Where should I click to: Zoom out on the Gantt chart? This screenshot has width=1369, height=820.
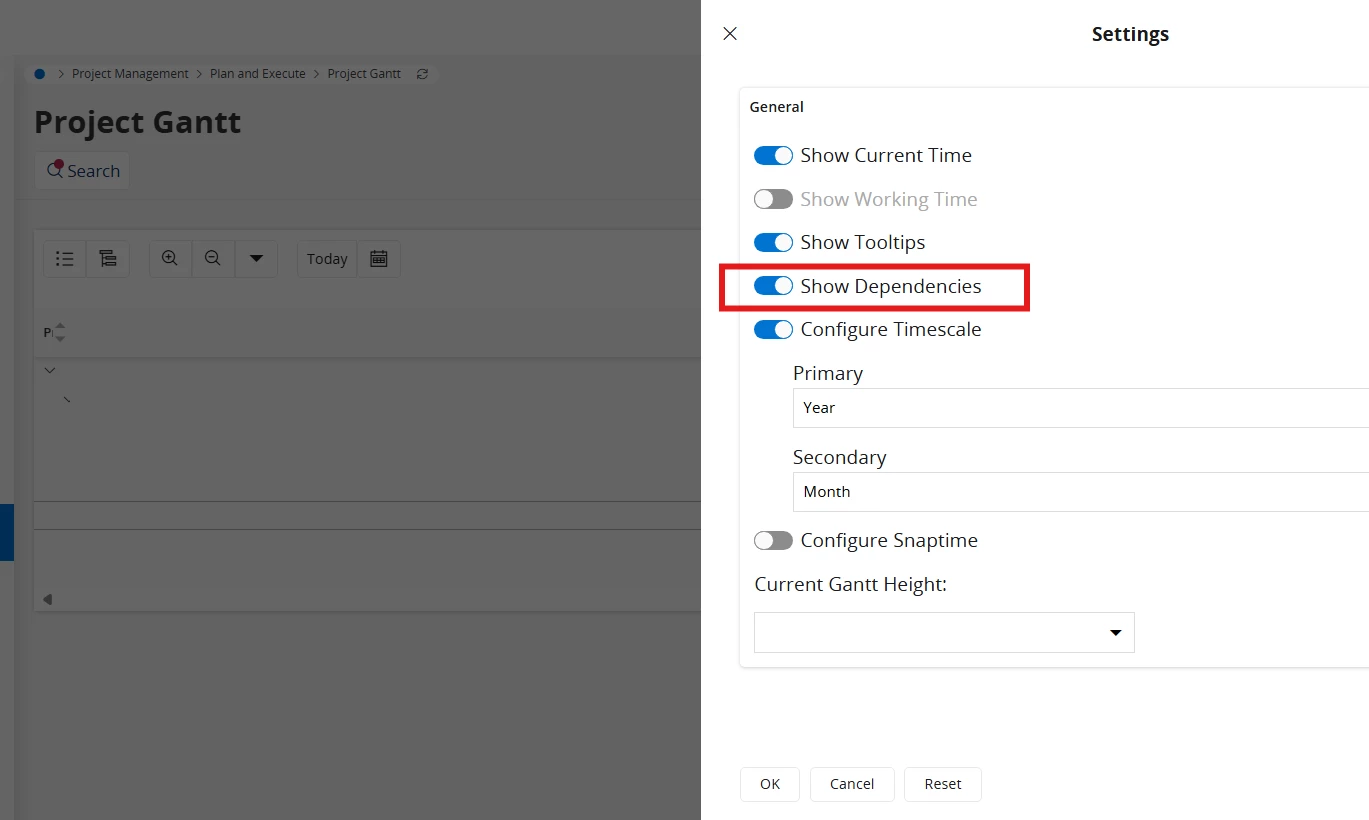tap(212, 258)
